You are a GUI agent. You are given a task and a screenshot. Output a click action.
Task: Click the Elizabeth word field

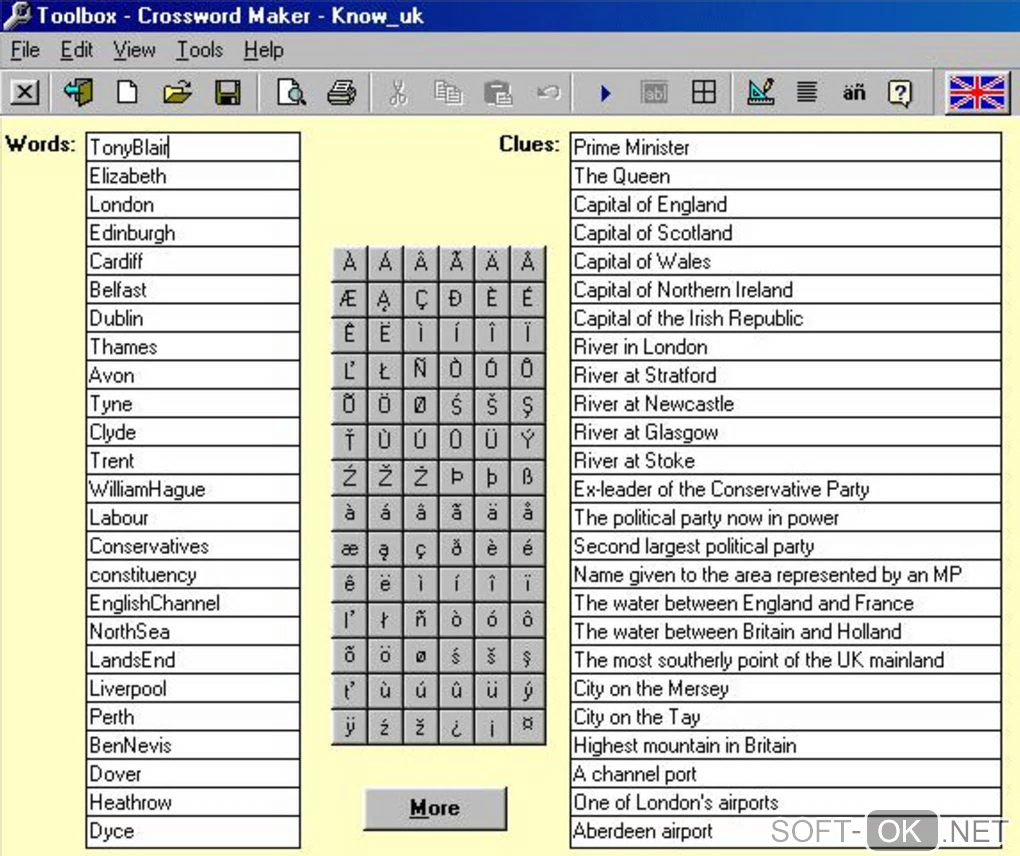click(x=193, y=176)
